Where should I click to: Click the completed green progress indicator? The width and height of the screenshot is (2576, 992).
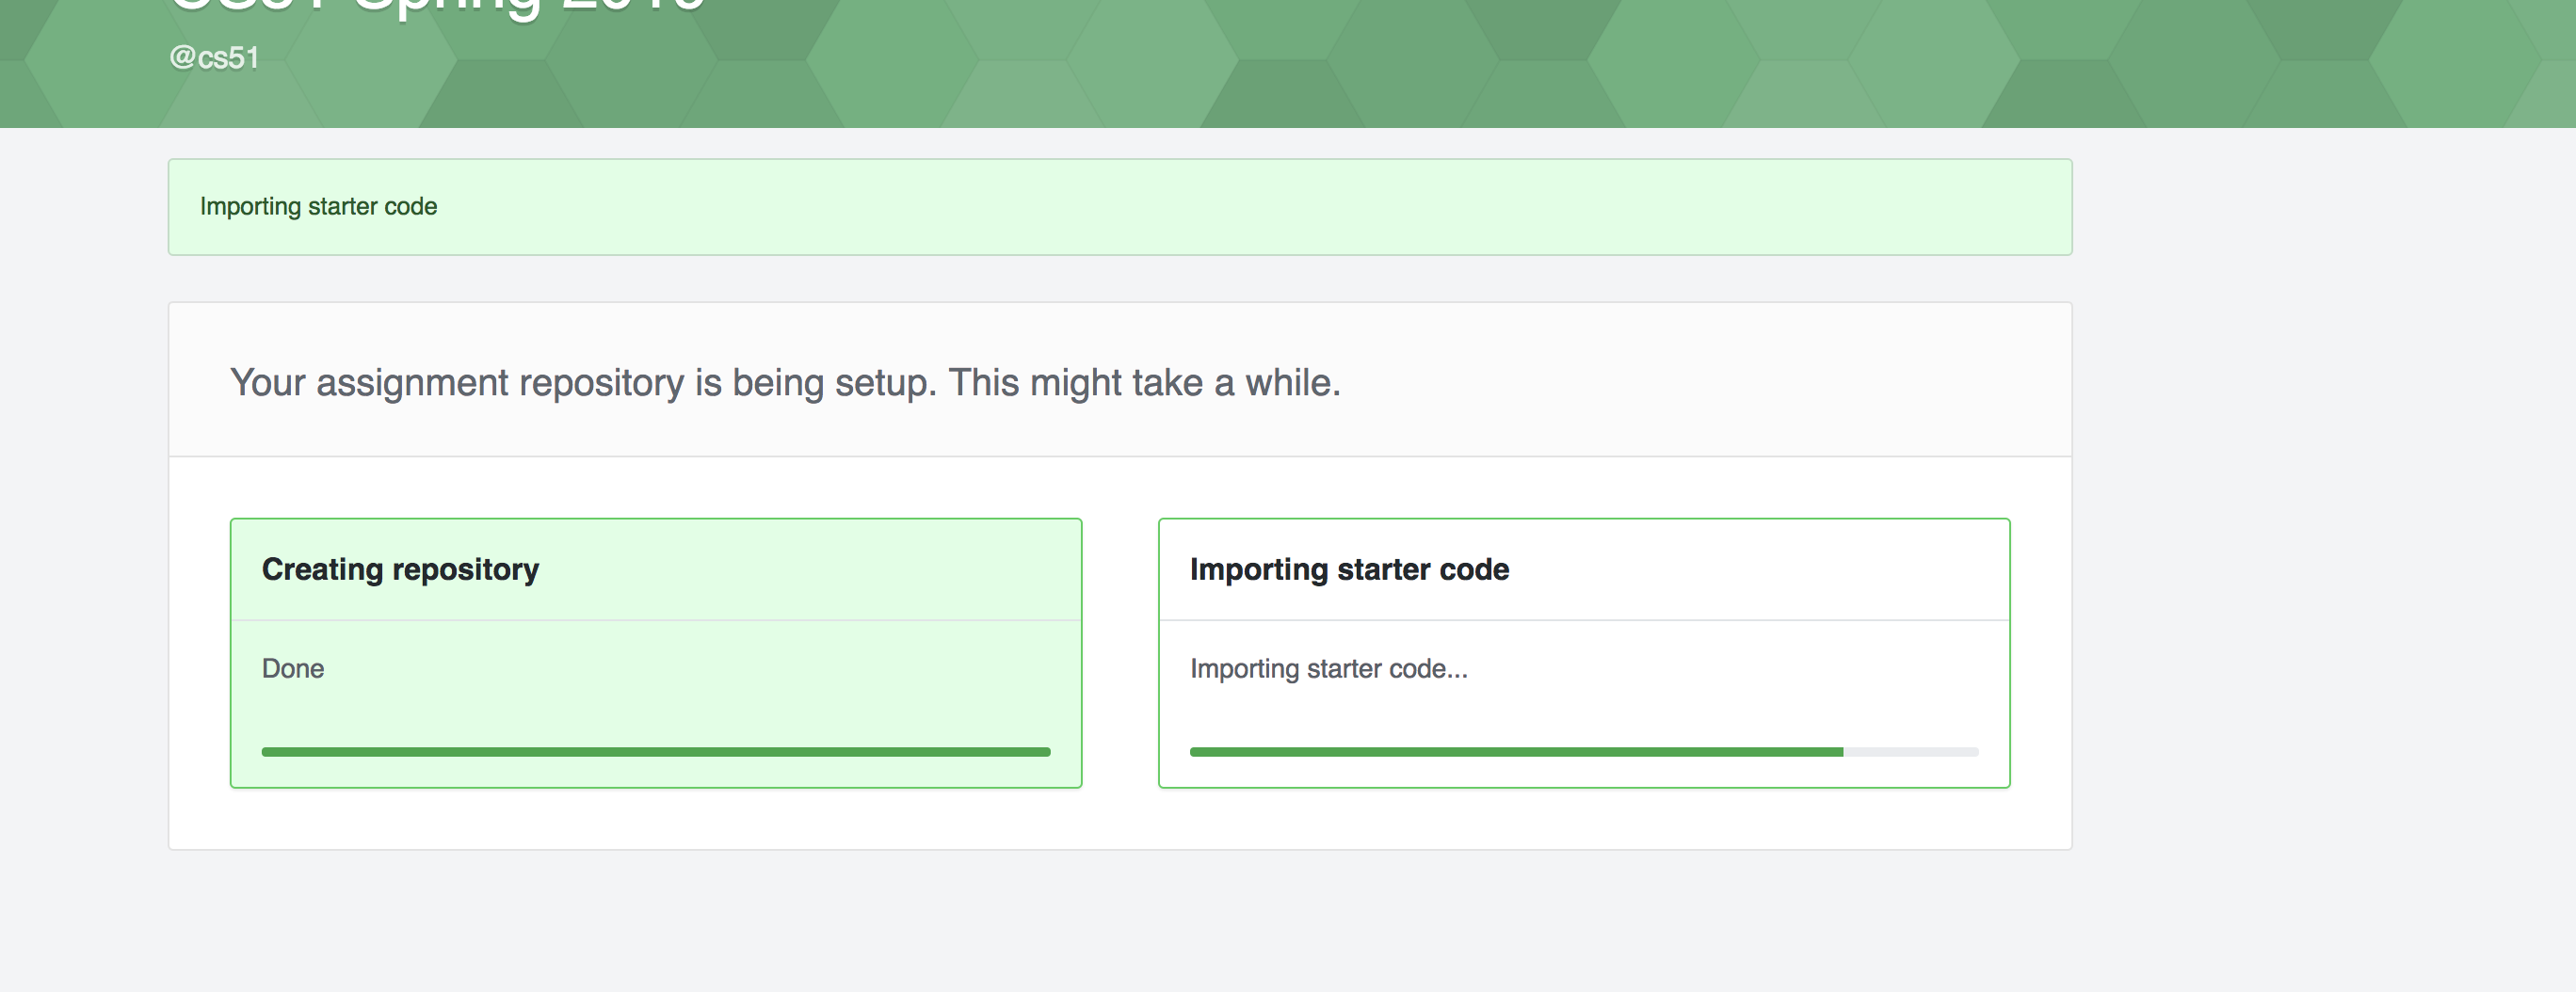coord(655,750)
